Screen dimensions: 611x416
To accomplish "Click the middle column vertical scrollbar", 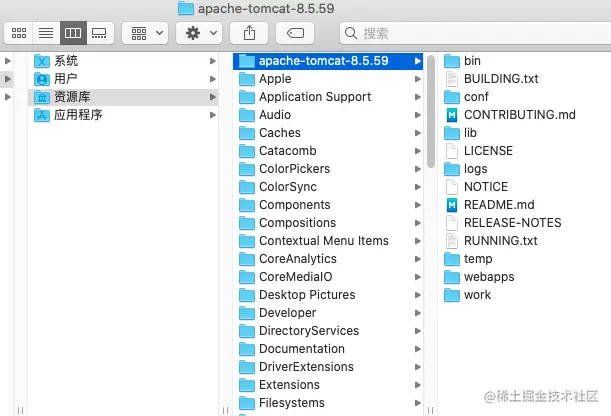I will pyautogui.click(x=431, y=111).
